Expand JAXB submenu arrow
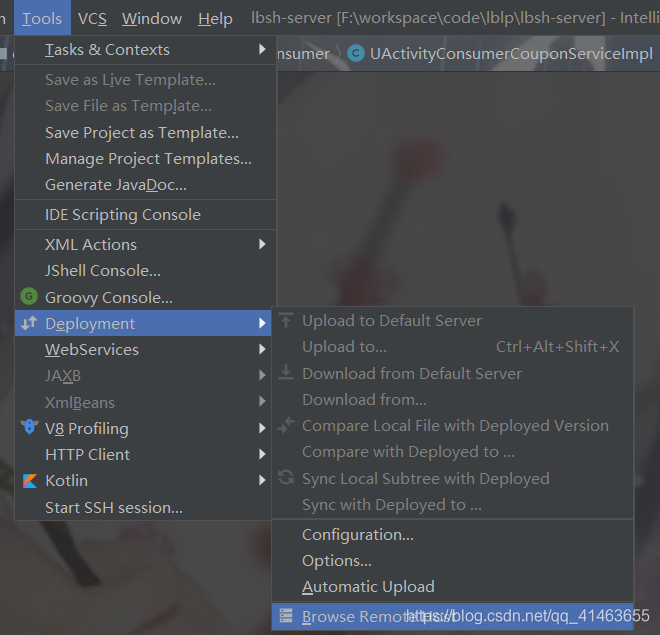The height and width of the screenshot is (635, 660). [262, 375]
